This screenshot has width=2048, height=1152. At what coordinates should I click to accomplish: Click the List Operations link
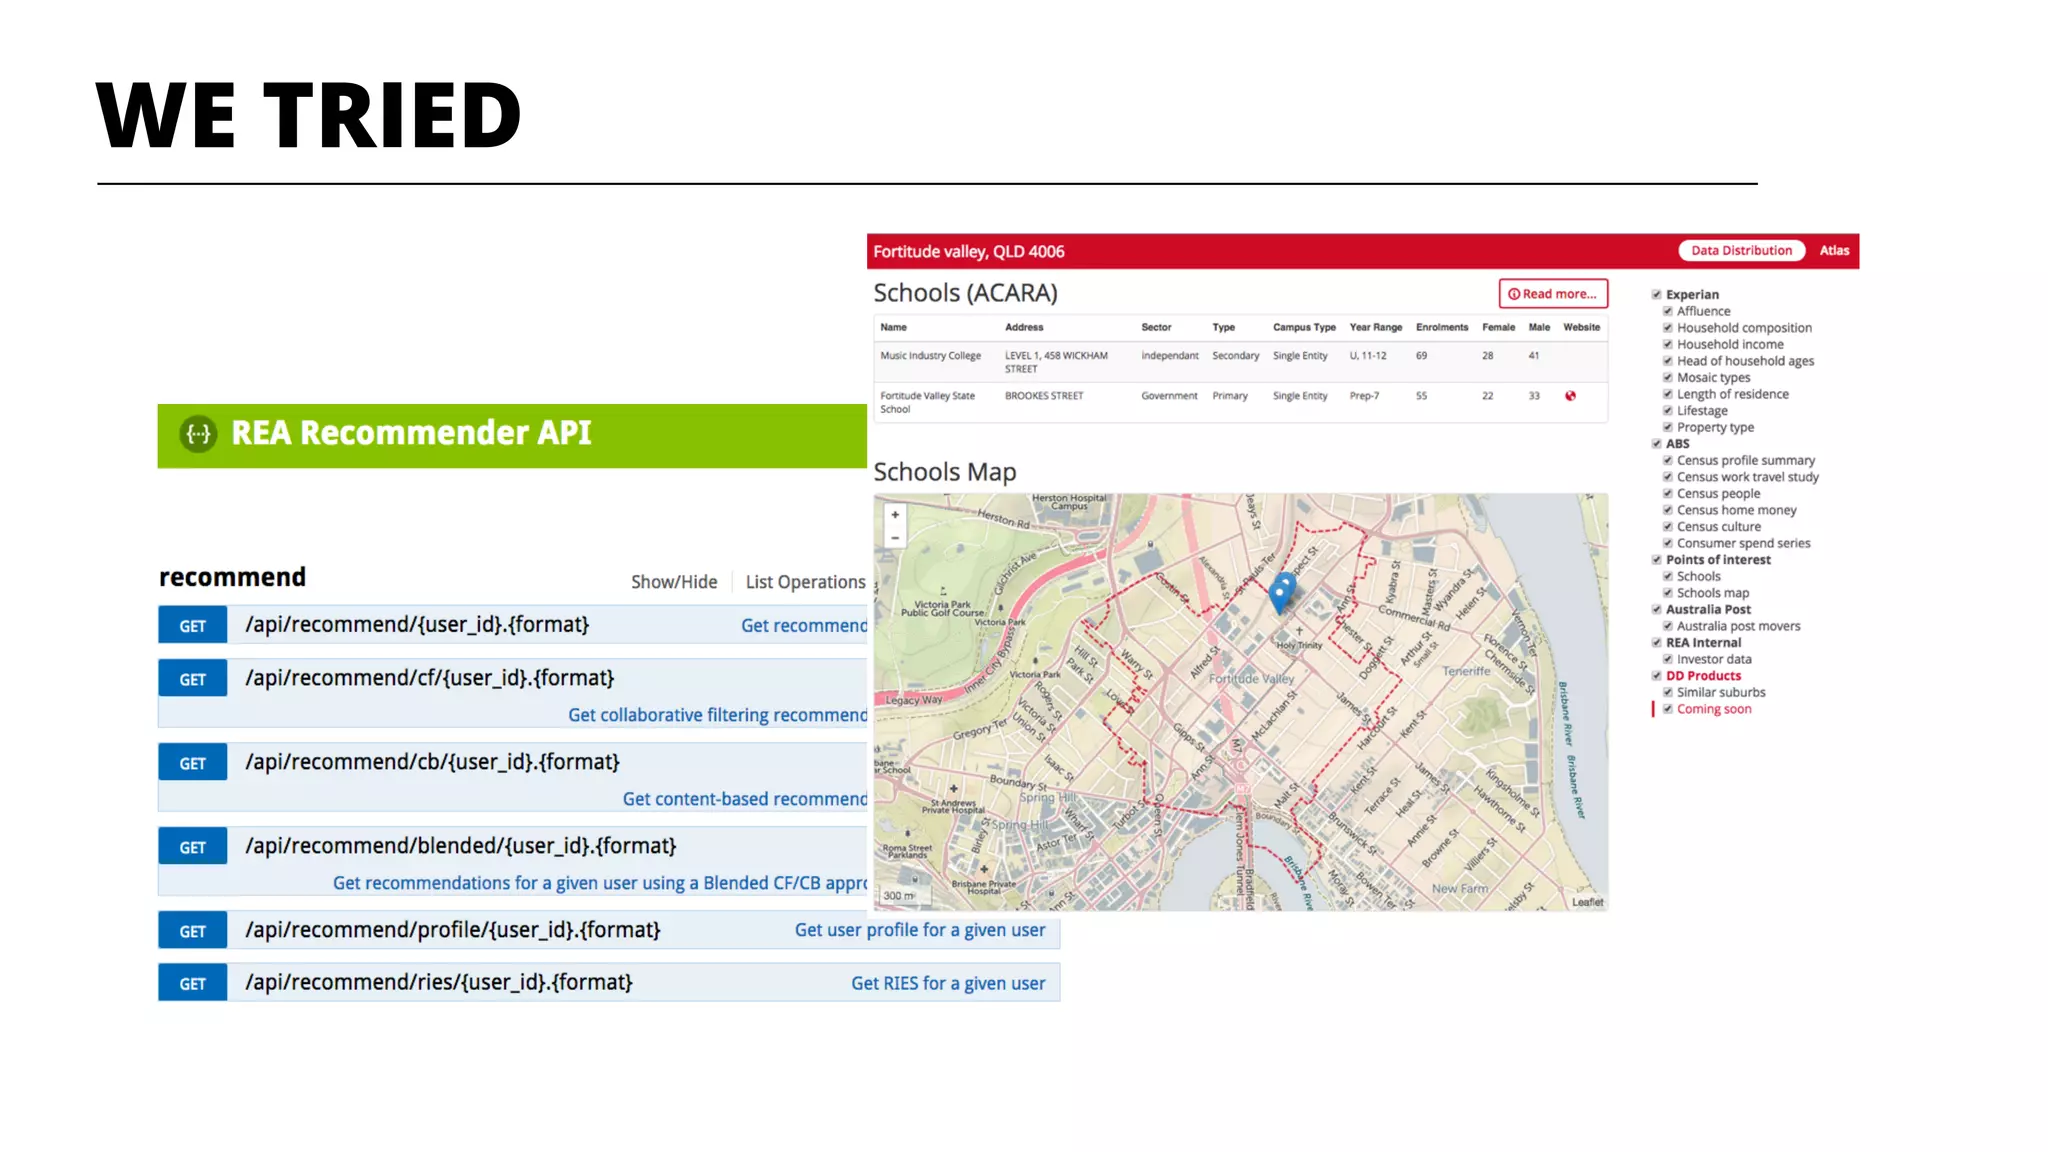805,582
